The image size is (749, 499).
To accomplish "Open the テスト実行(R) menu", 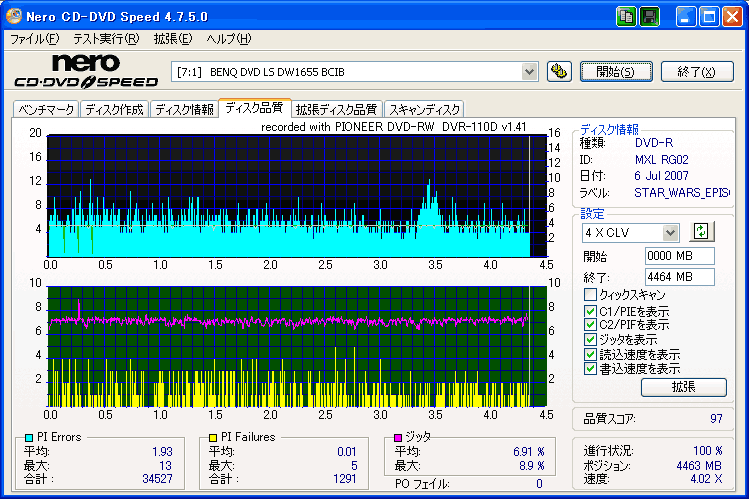I will point(106,39).
